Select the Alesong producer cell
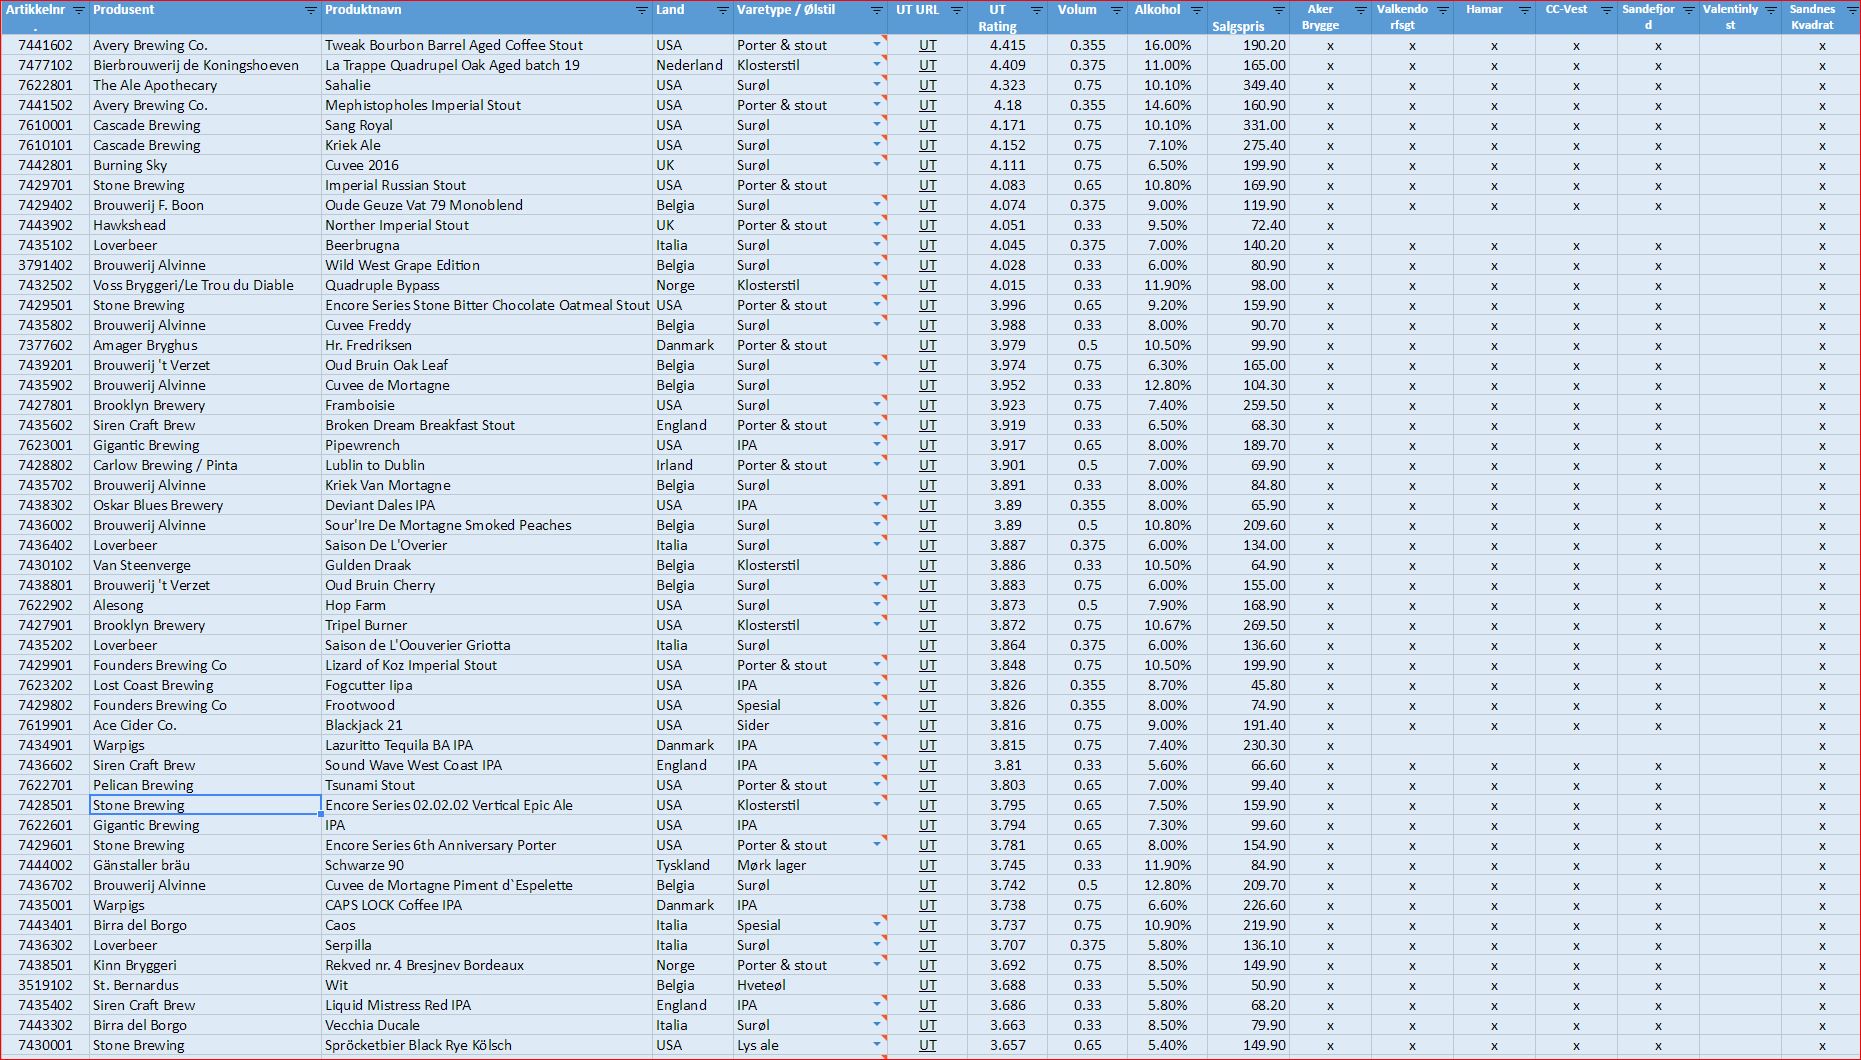This screenshot has width=1861, height=1060. (205, 605)
